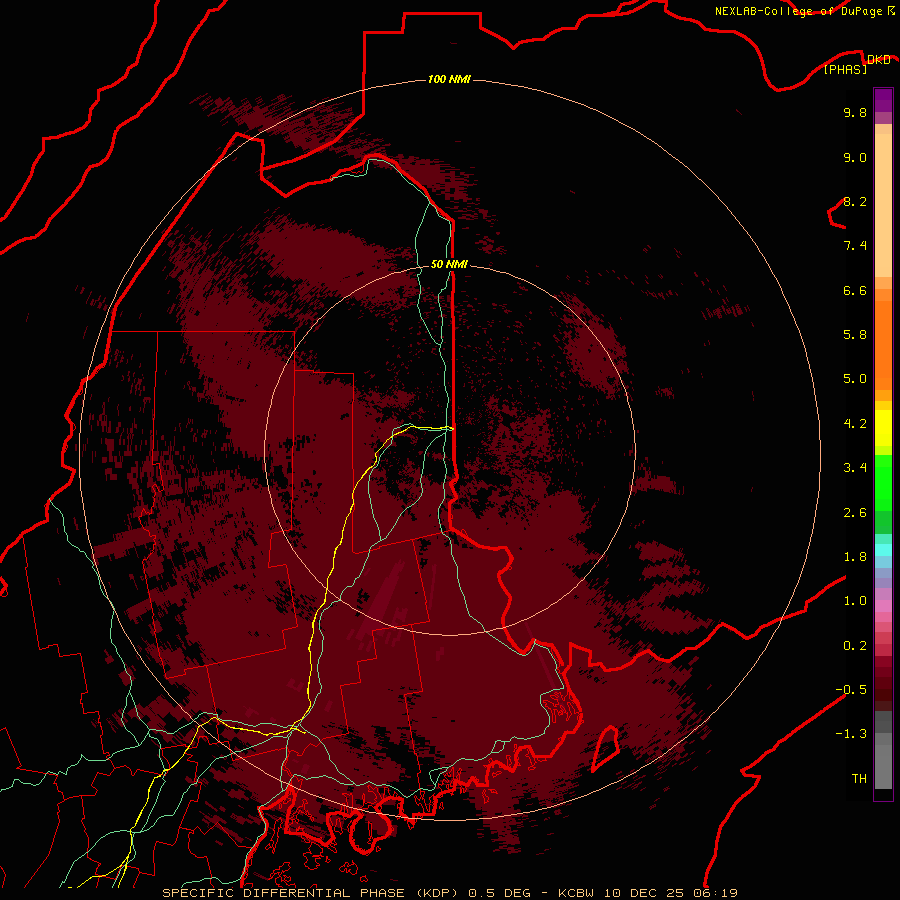Viewport: 900px width, 900px height.
Task: Click the 1.8 value on the color scale
Action: coord(855,557)
